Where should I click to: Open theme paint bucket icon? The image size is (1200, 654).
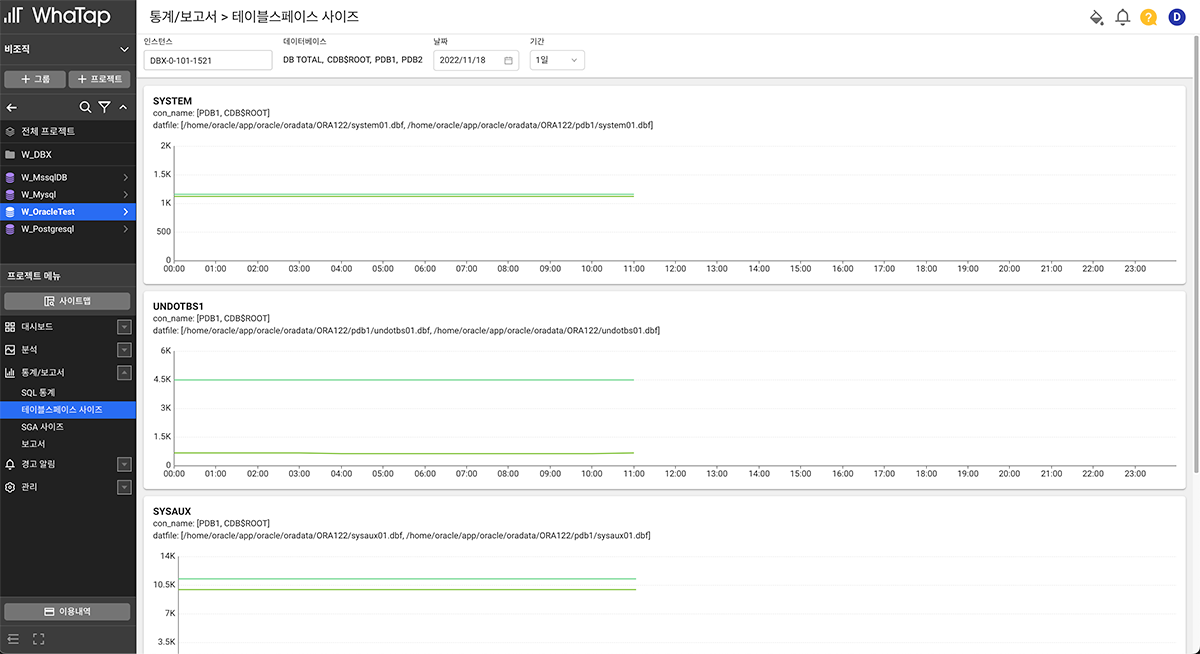(x=1097, y=17)
